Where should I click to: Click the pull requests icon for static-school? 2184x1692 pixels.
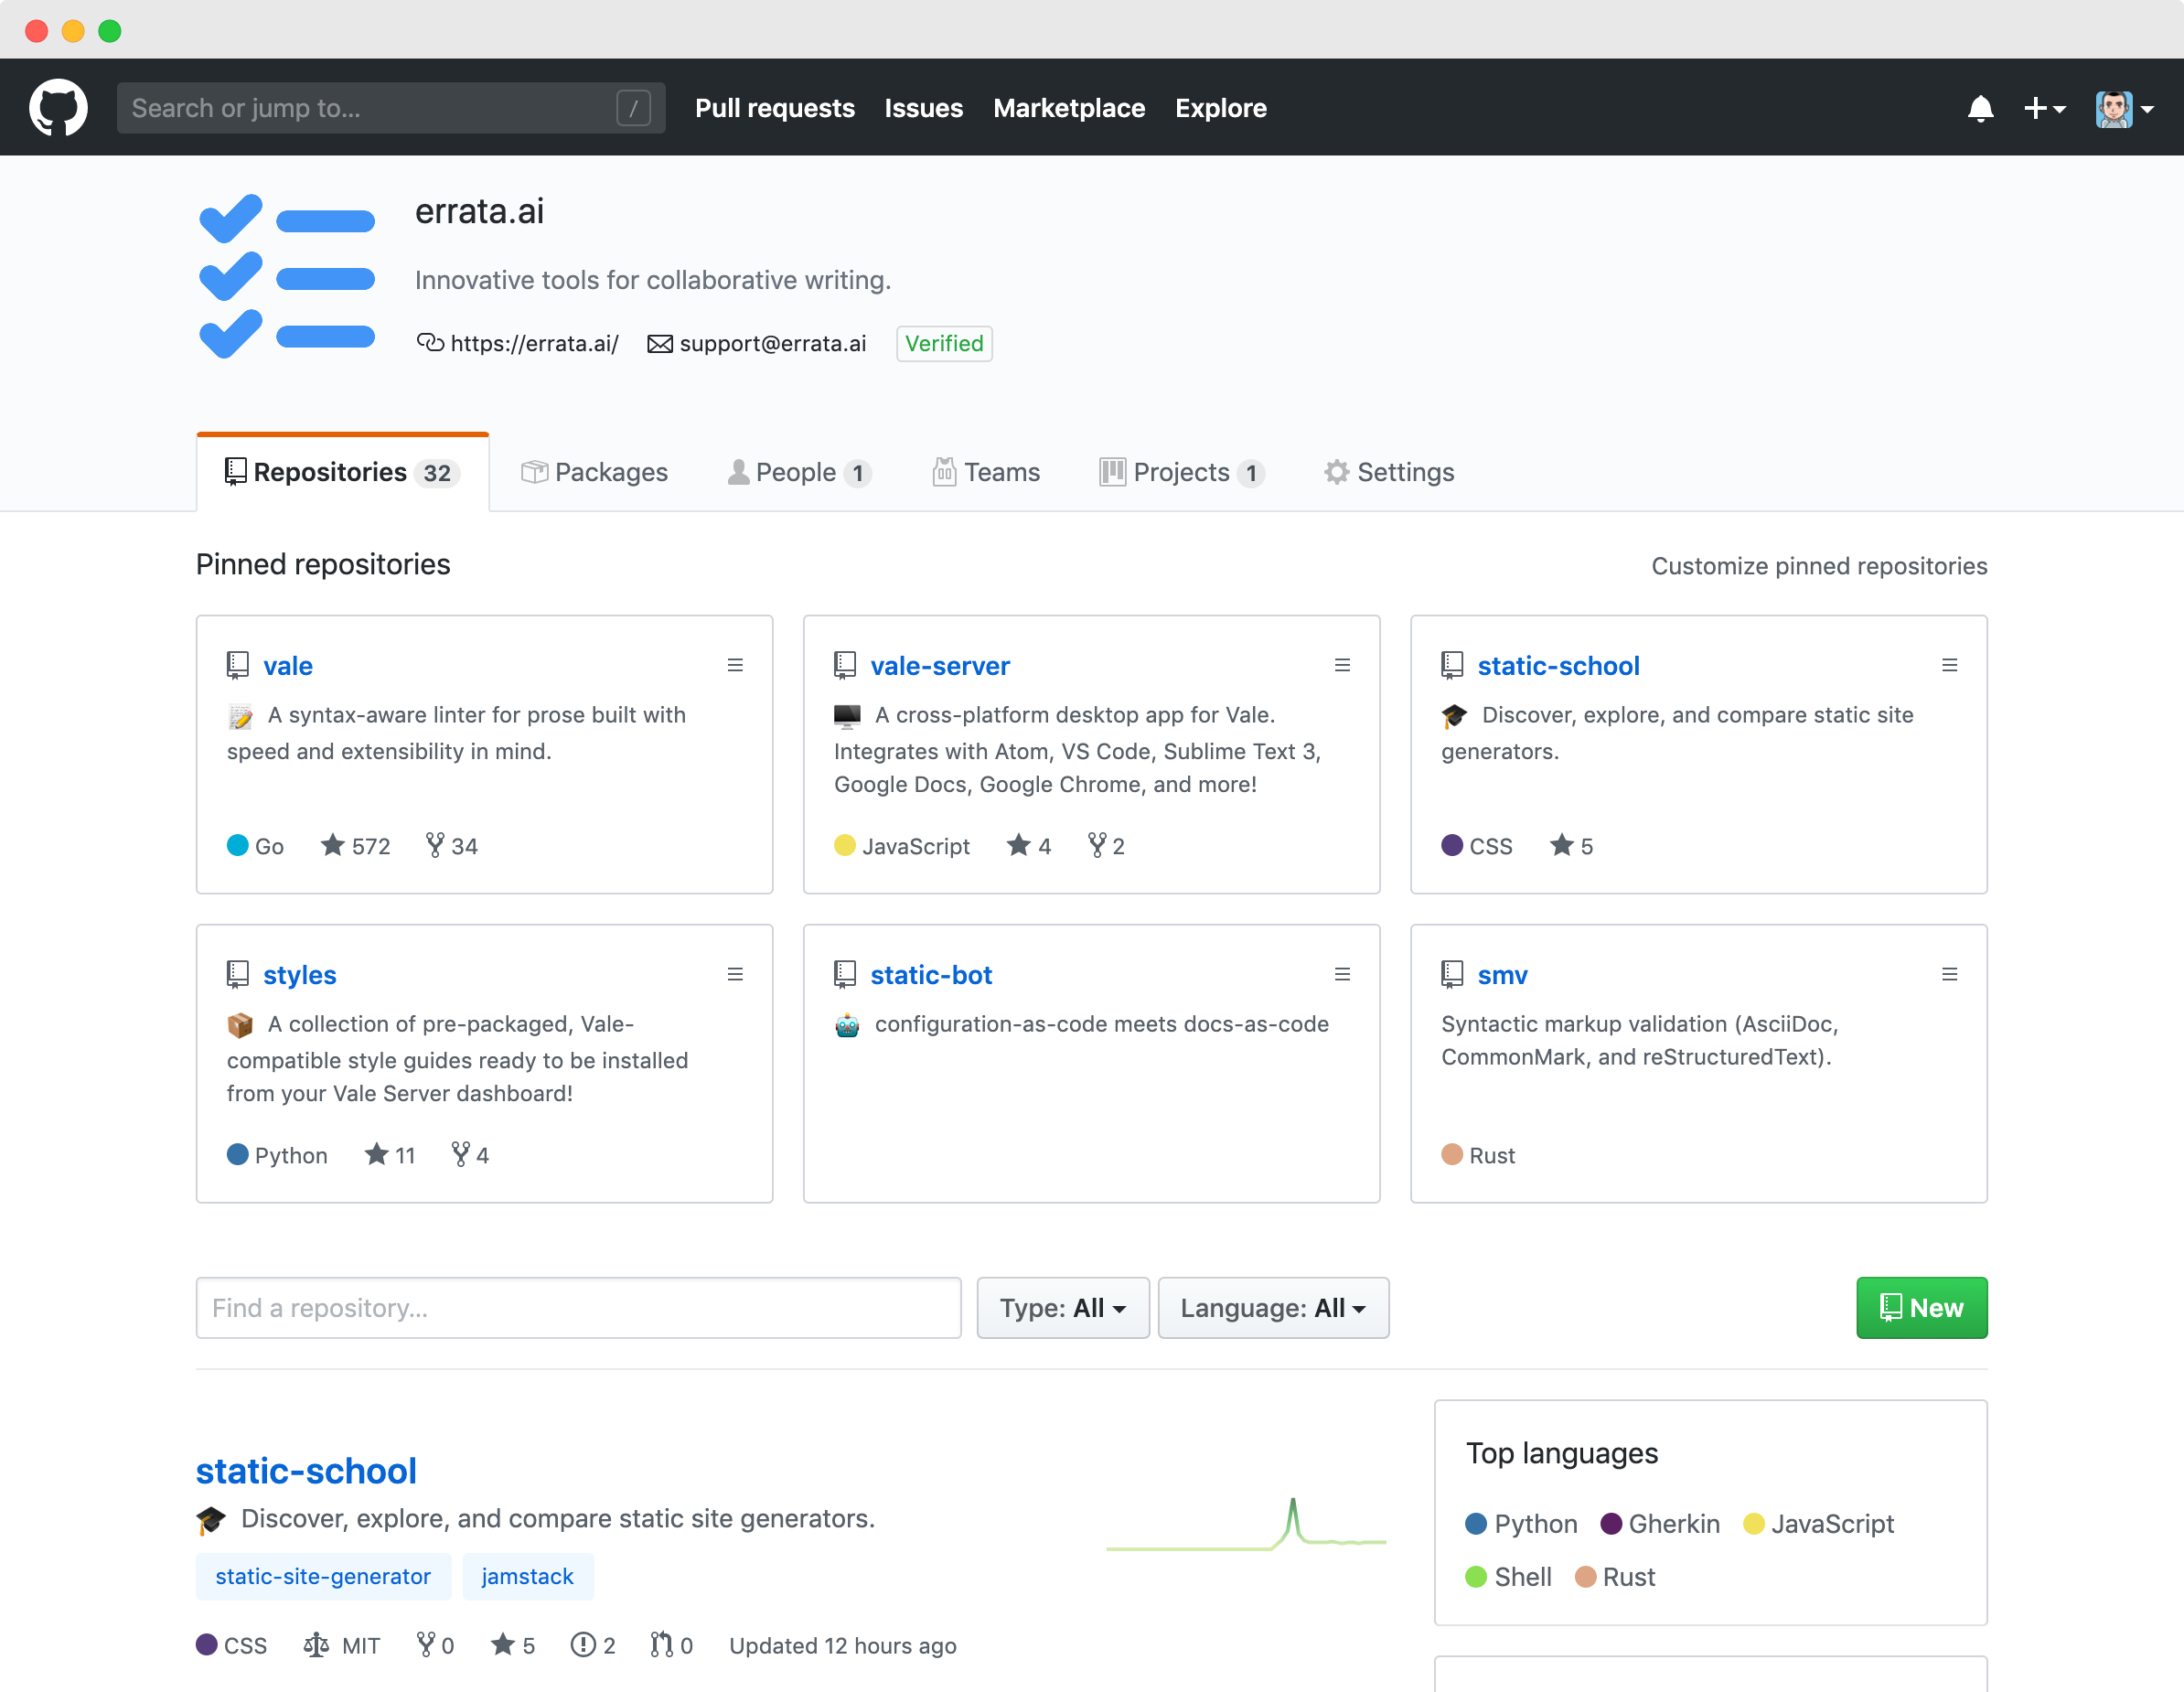tap(661, 1645)
